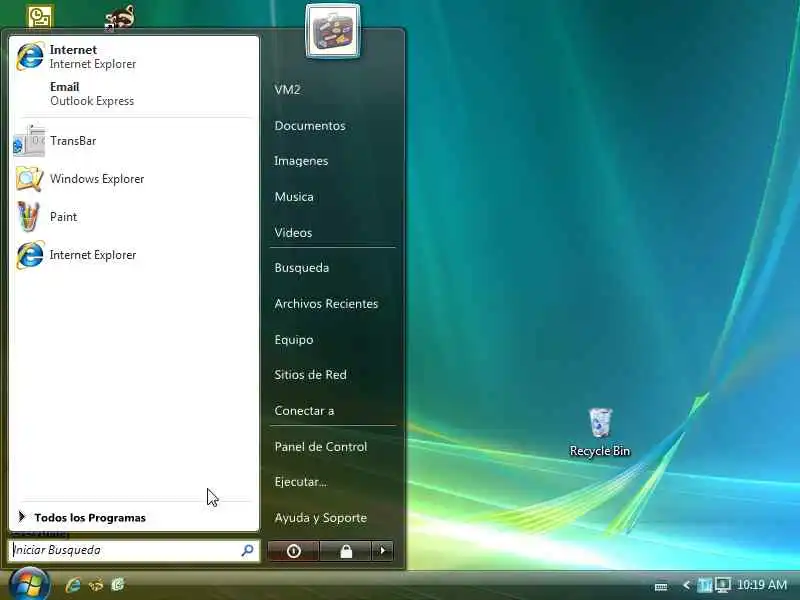800x600 pixels.
Task: Open the shutdown options arrow menu
Action: point(383,551)
